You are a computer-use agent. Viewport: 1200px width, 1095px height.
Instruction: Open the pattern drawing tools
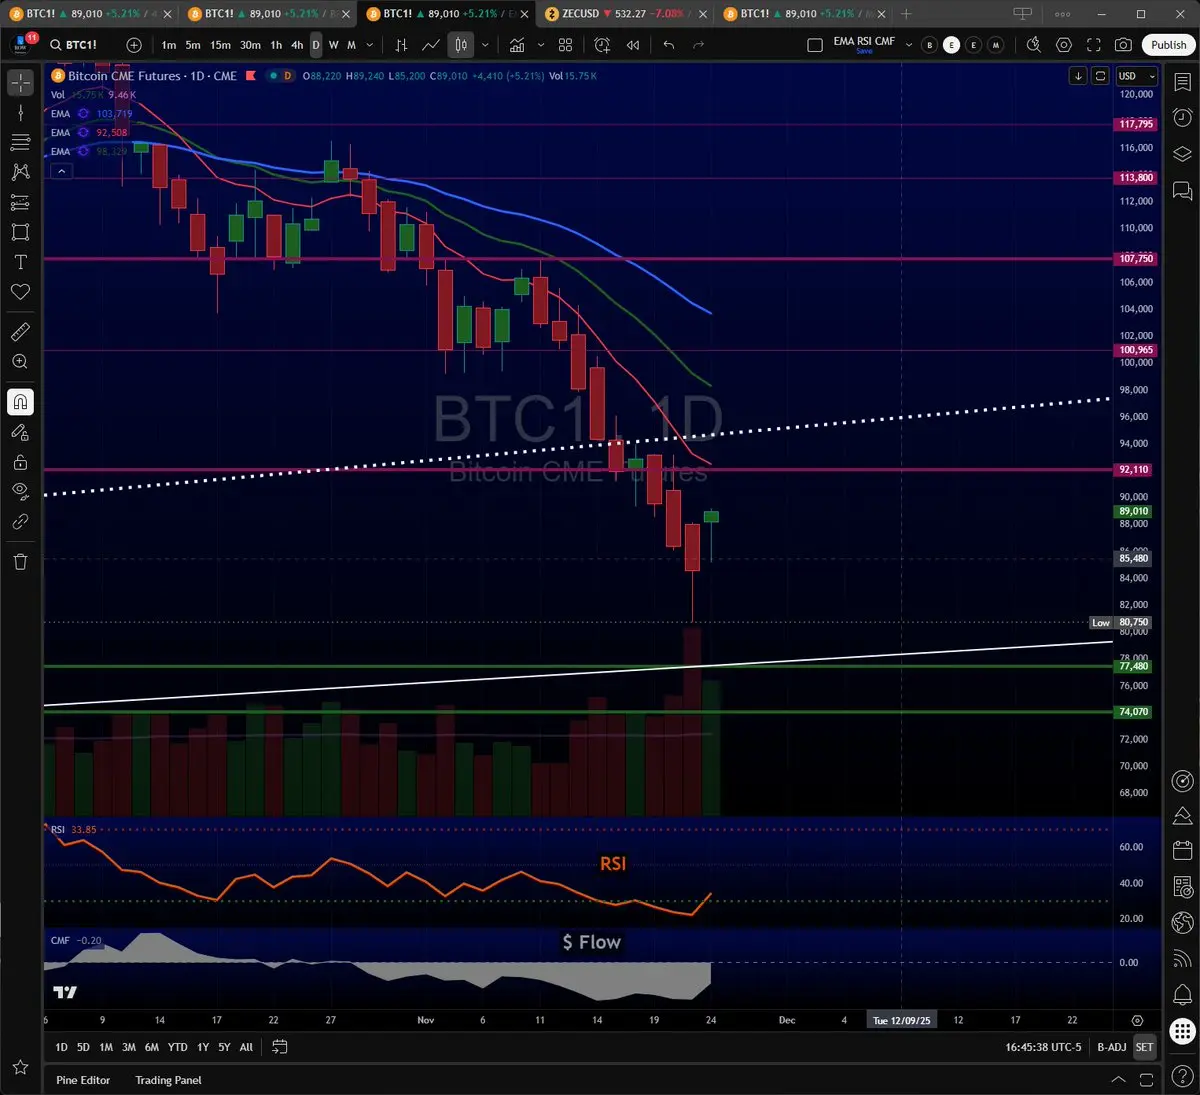click(20, 172)
